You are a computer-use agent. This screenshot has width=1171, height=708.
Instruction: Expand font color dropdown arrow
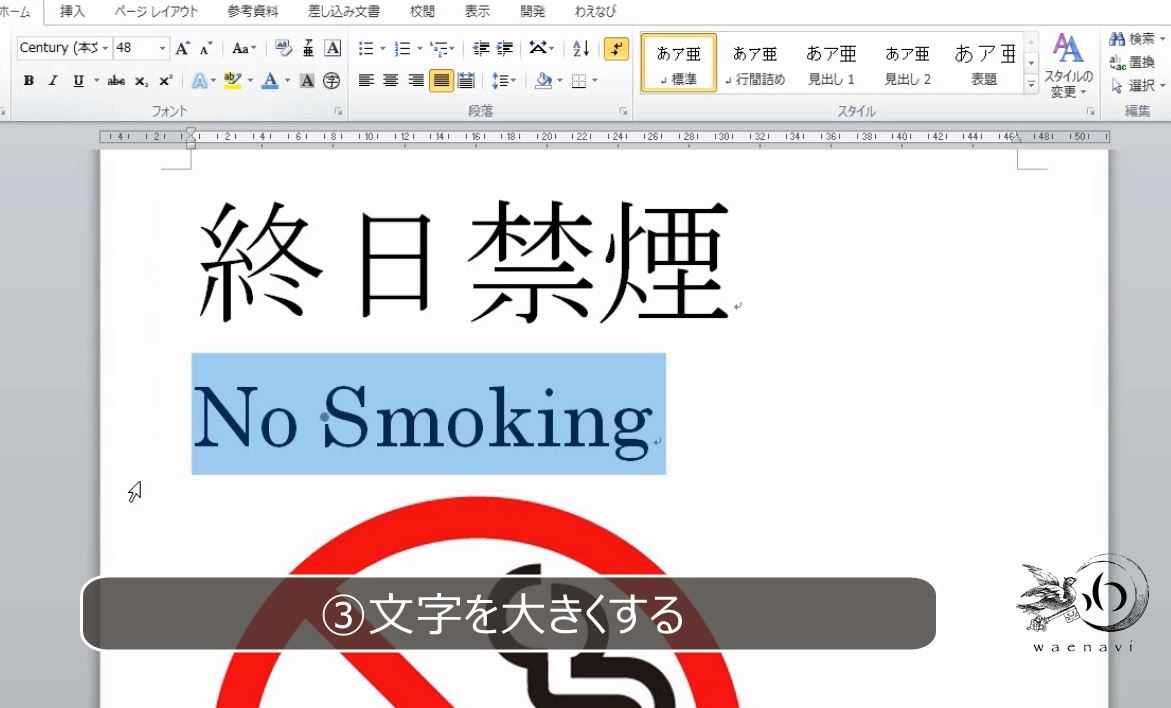point(288,81)
